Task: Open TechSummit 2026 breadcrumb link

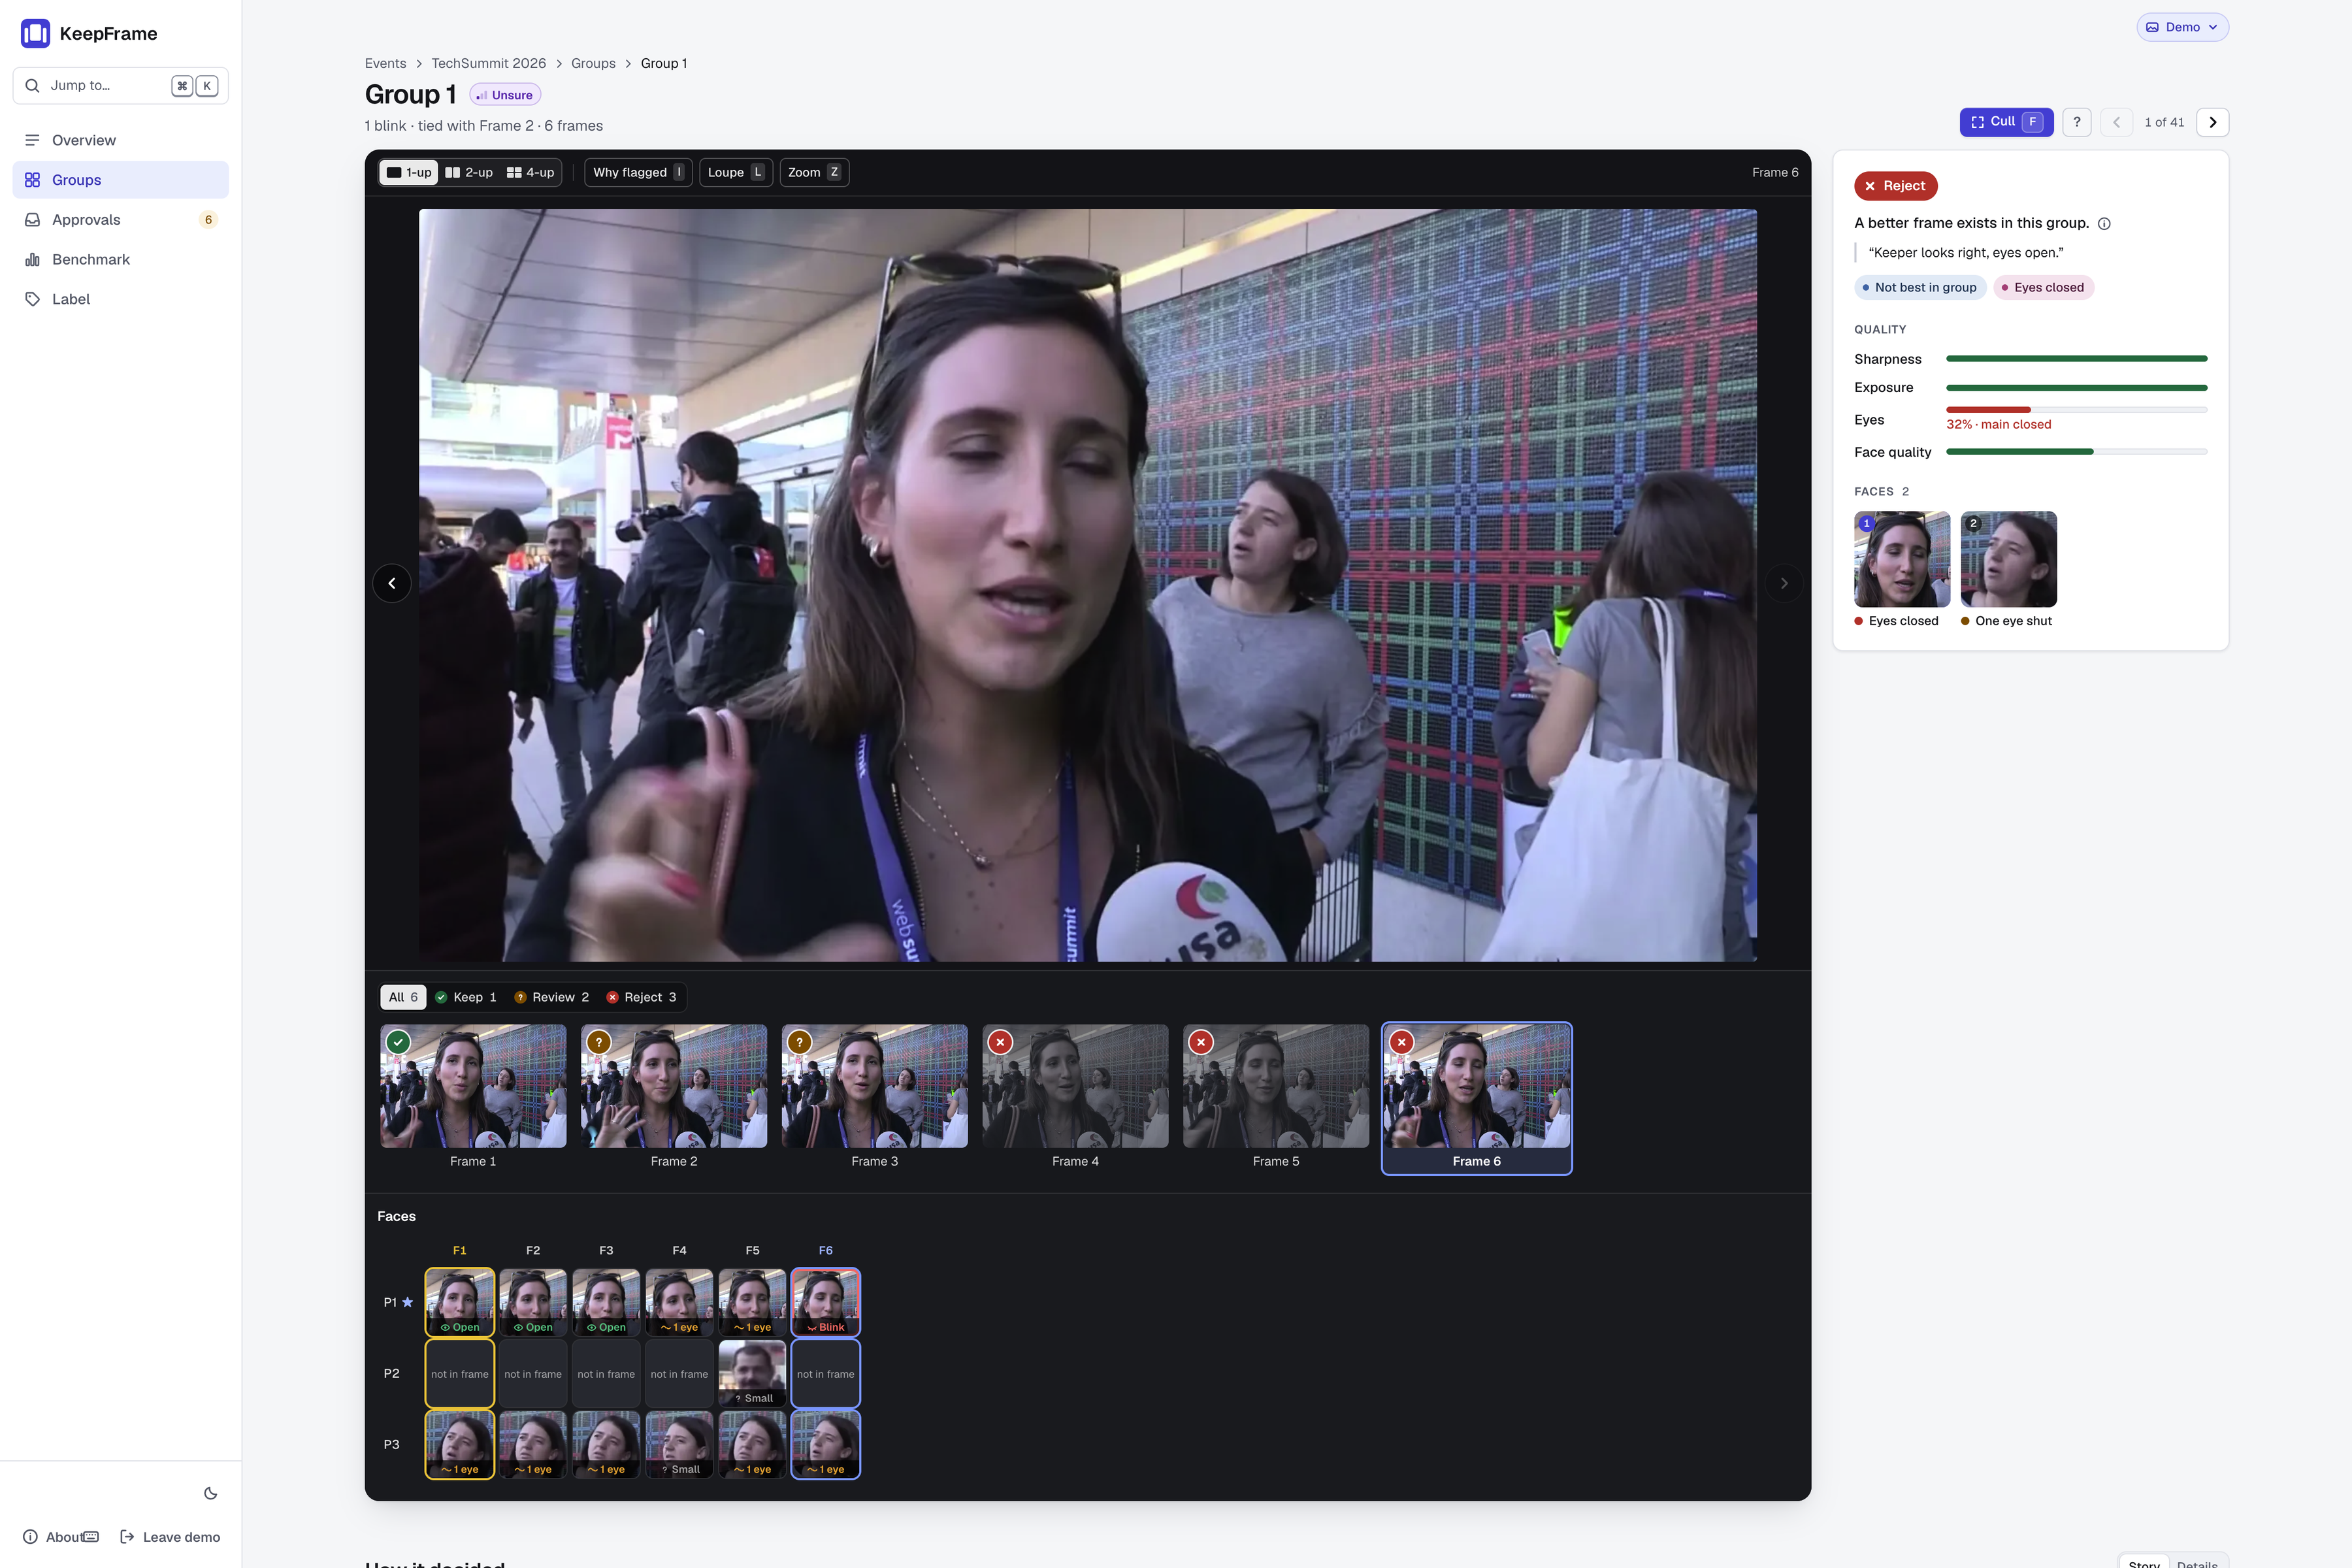Action: pyautogui.click(x=488, y=63)
